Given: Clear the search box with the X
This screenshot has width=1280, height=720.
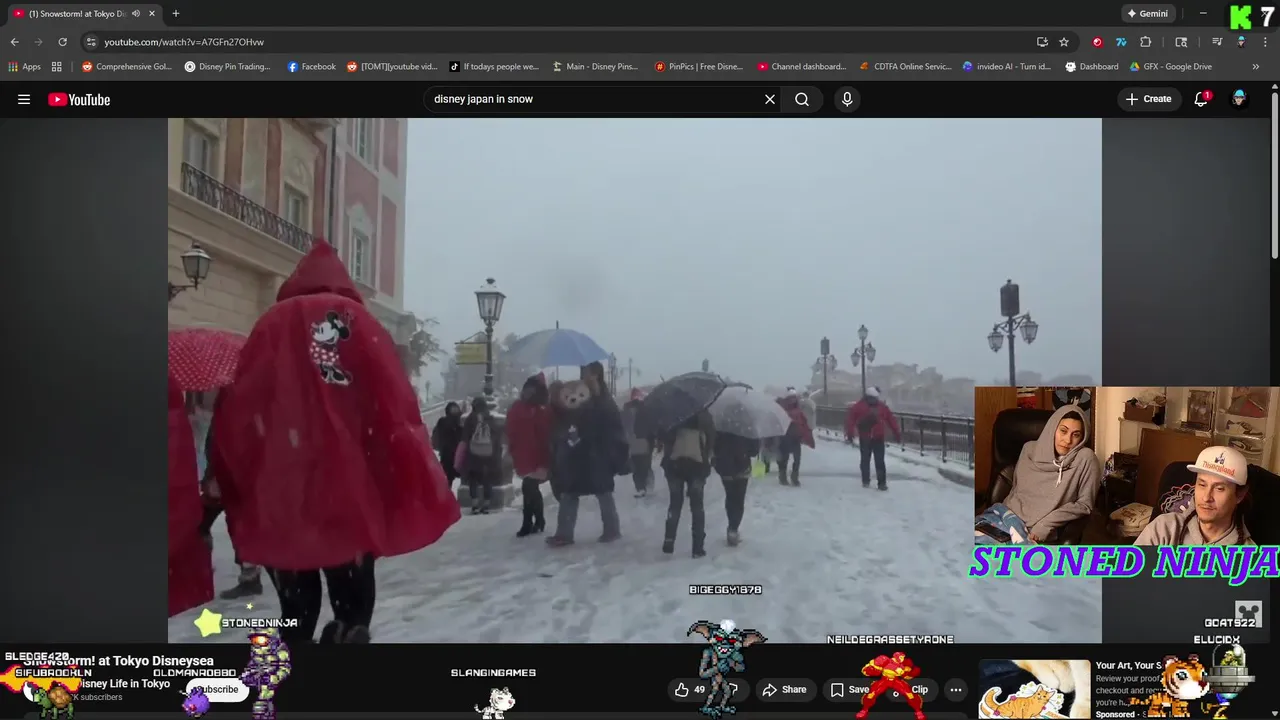Looking at the screenshot, I should click(x=770, y=99).
